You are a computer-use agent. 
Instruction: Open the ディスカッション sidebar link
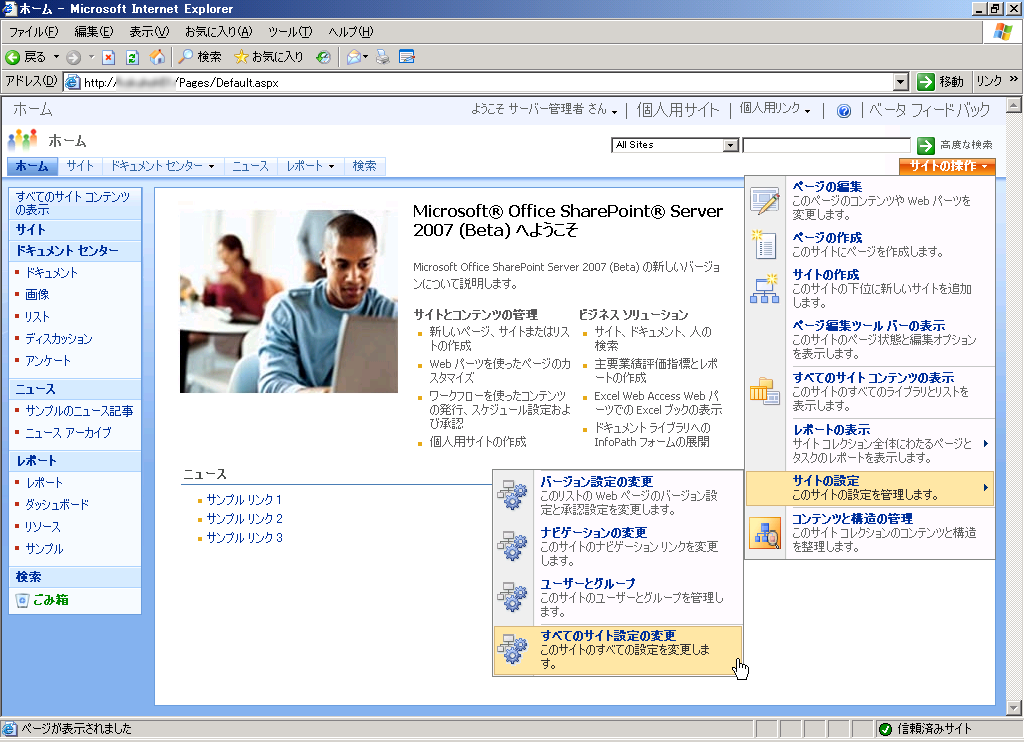coord(58,339)
